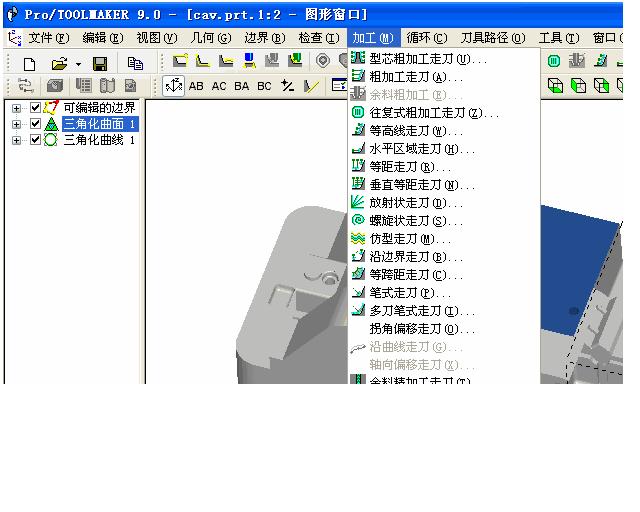The height and width of the screenshot is (512, 640).
Task: Open the 刀具路径(O) menu
Action: [x=493, y=38]
